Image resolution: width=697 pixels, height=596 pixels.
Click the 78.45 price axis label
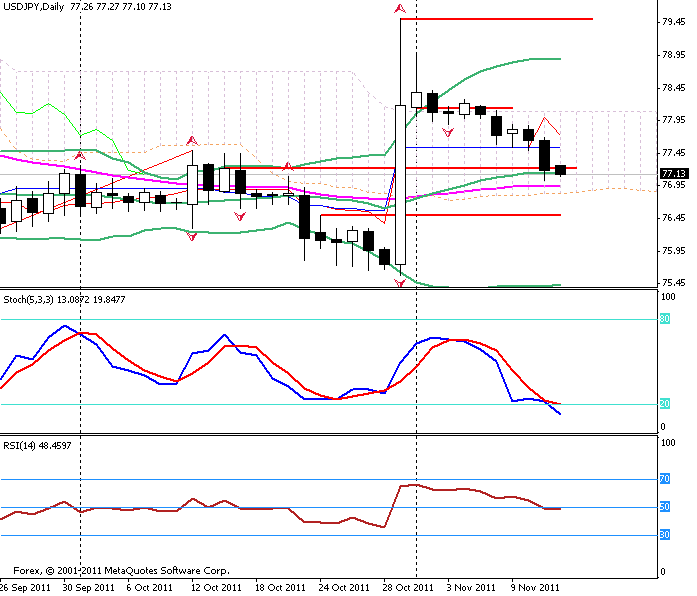tap(673, 88)
